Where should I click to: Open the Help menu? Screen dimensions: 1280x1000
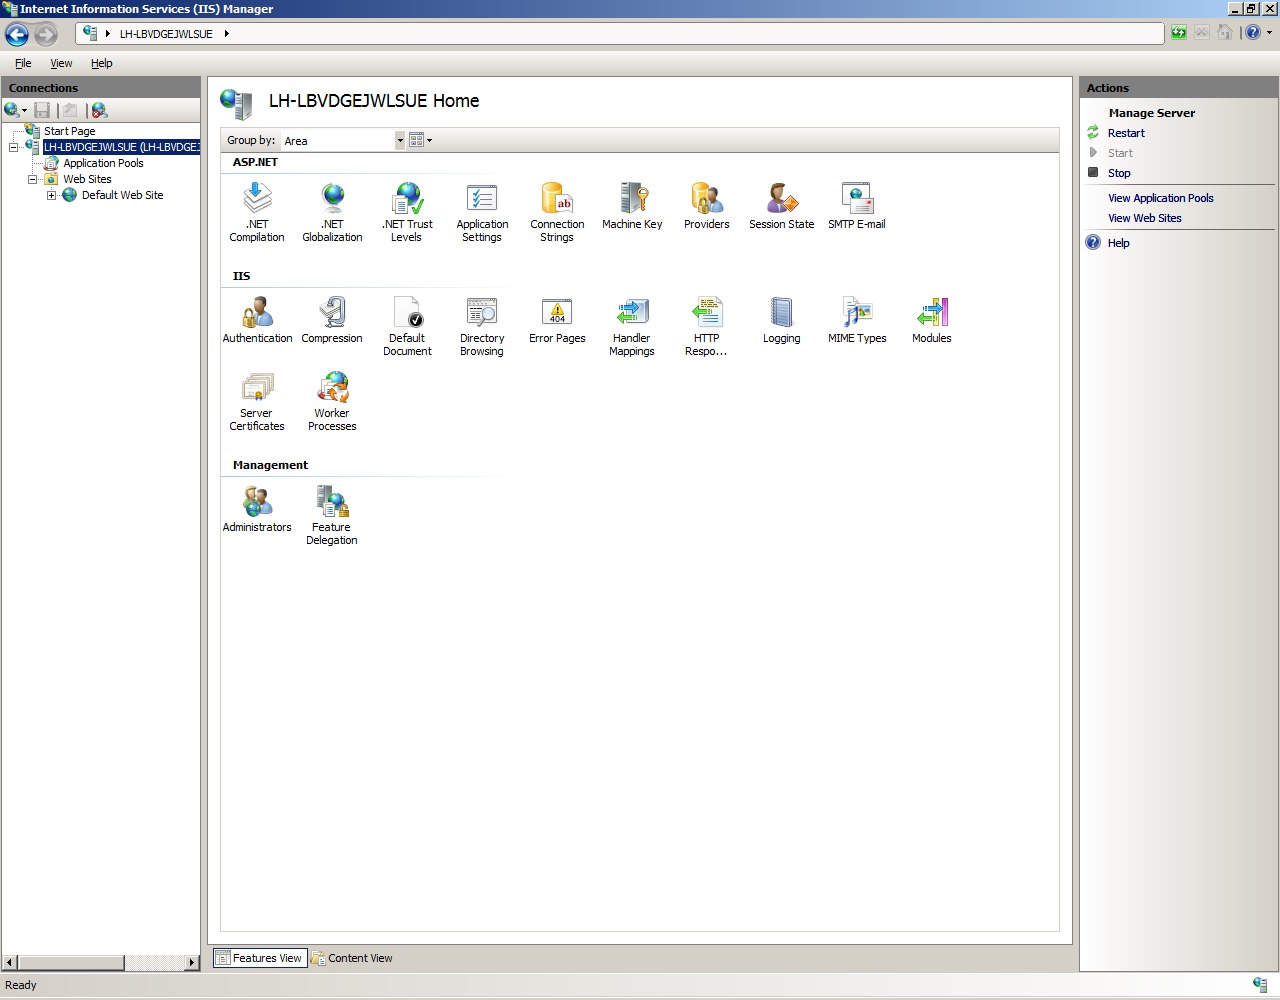pyautogui.click(x=102, y=63)
